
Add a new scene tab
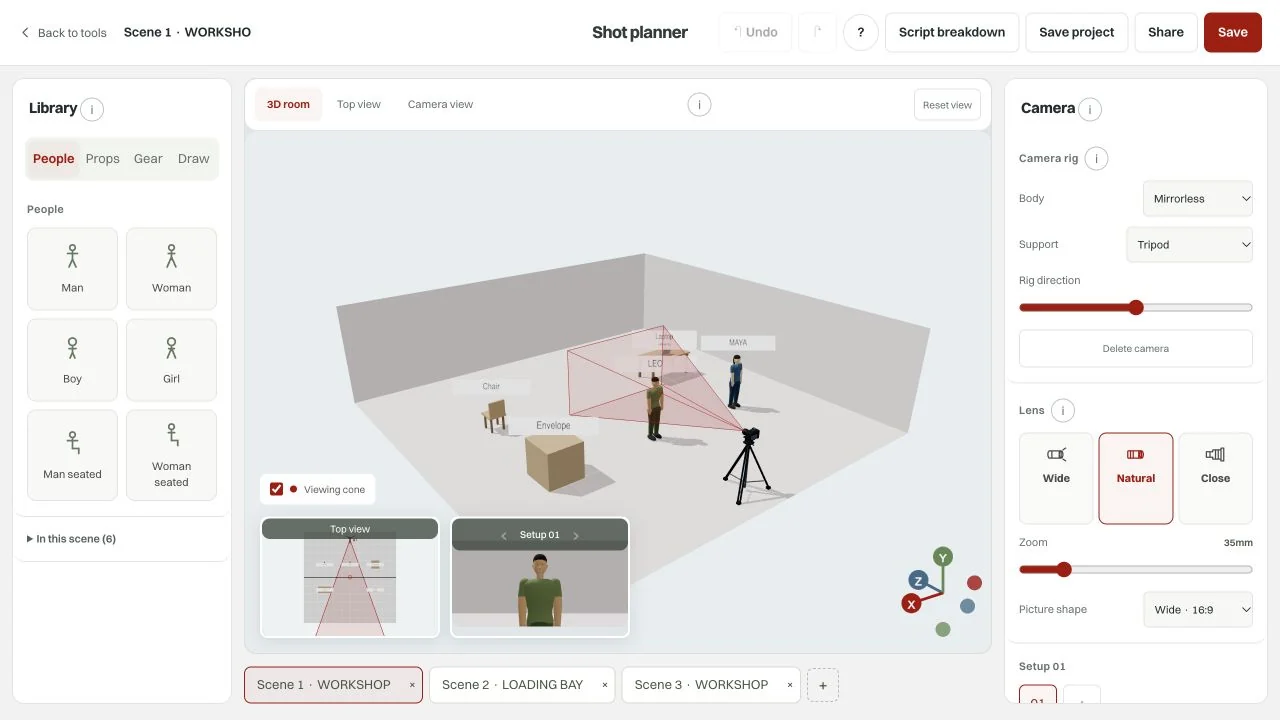823,685
